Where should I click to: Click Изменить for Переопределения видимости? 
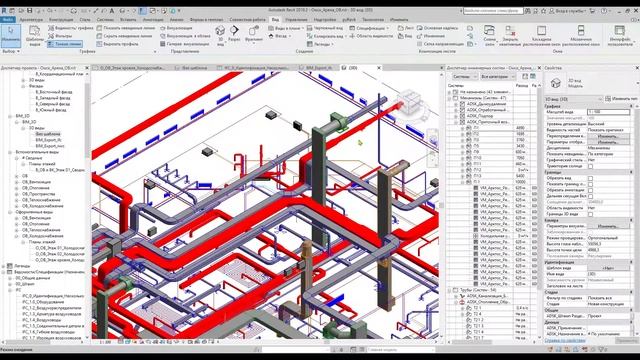pyautogui.click(x=608, y=136)
